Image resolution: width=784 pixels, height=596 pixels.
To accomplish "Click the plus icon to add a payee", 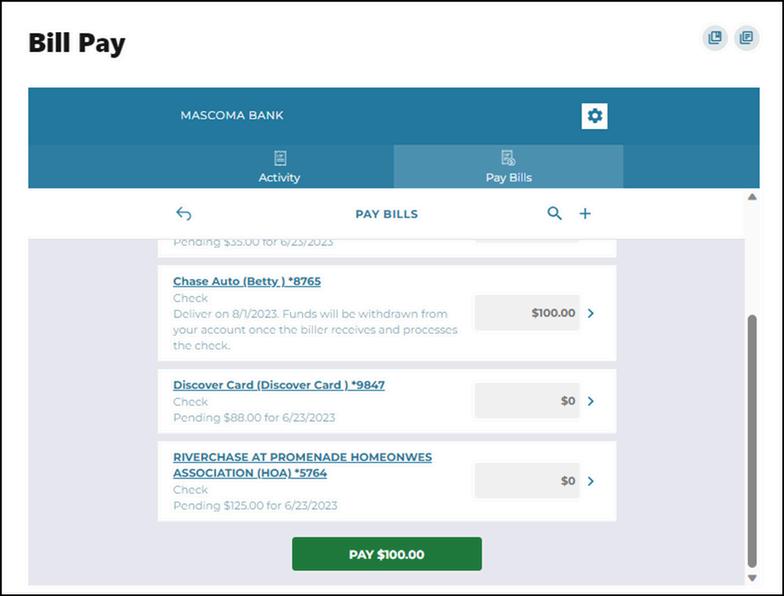I will tap(586, 213).
